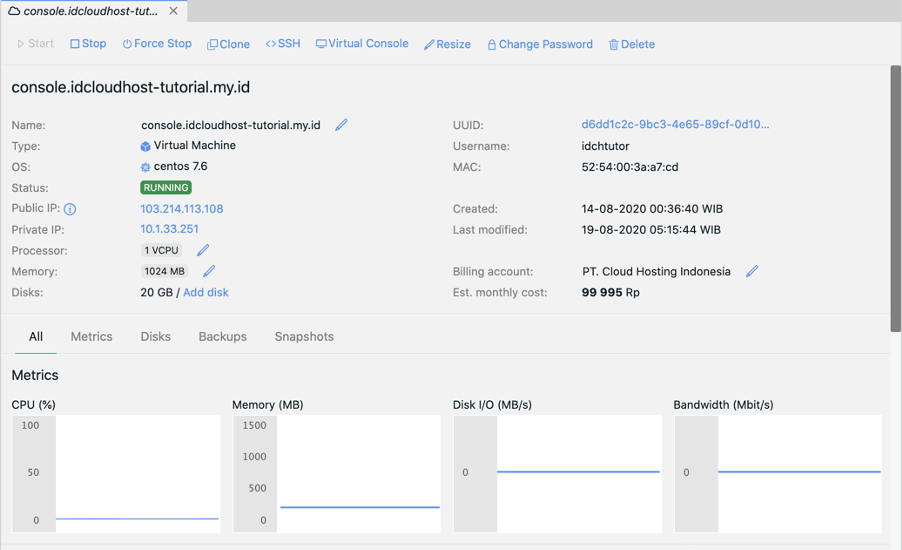Click the Virtual Machine cube icon
Image resolution: width=902 pixels, height=550 pixels.
[x=145, y=146]
